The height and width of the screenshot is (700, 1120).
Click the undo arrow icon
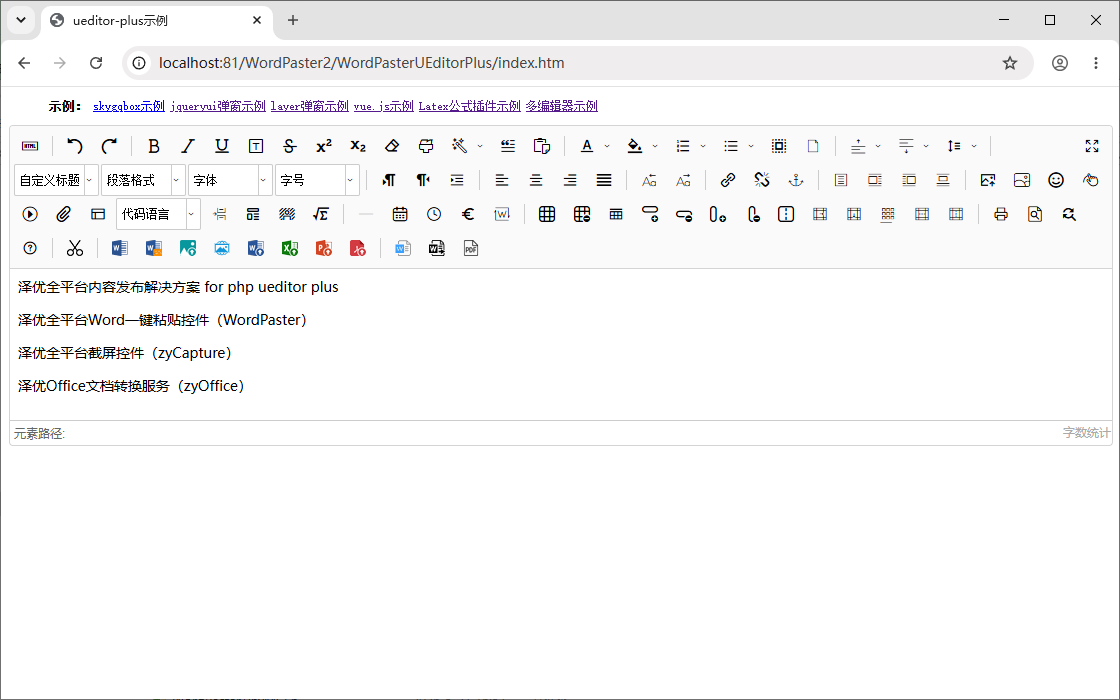pyautogui.click(x=74, y=146)
